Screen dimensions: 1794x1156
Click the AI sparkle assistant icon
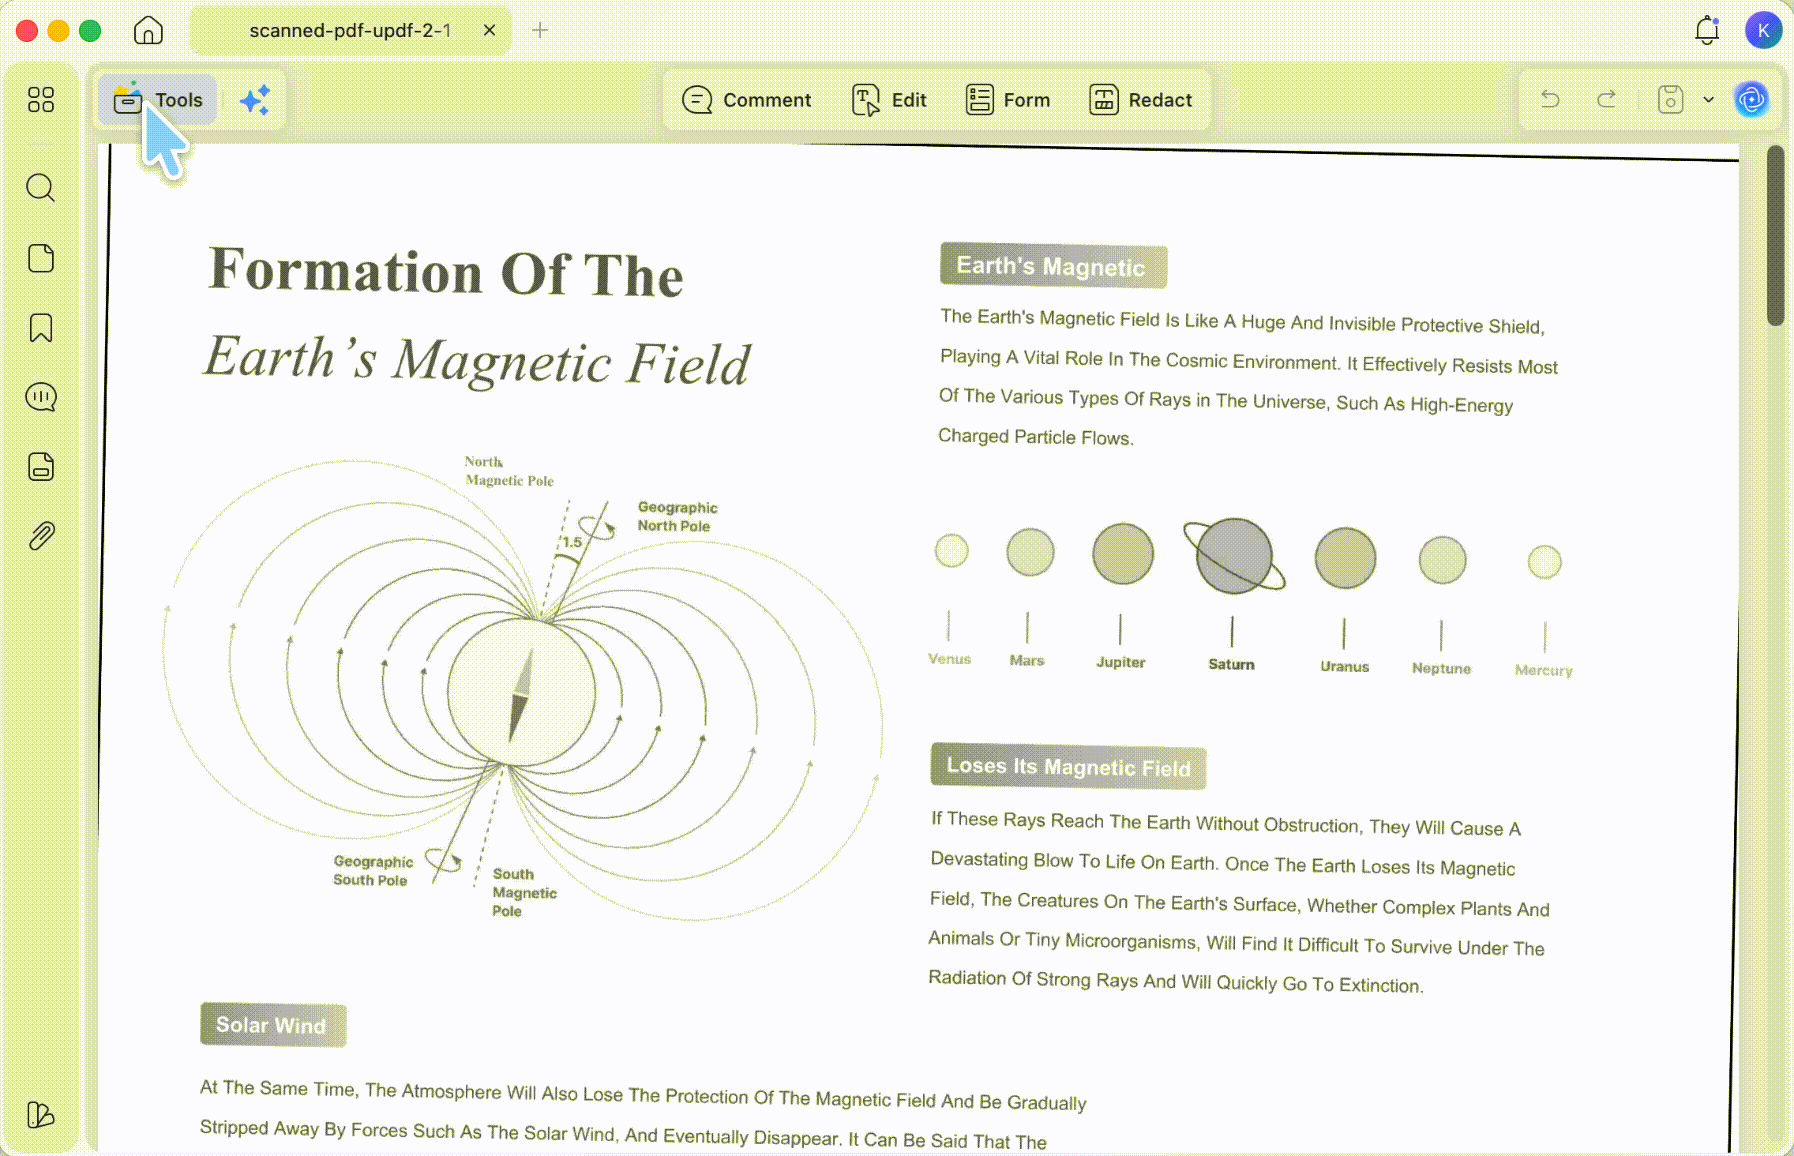click(255, 100)
